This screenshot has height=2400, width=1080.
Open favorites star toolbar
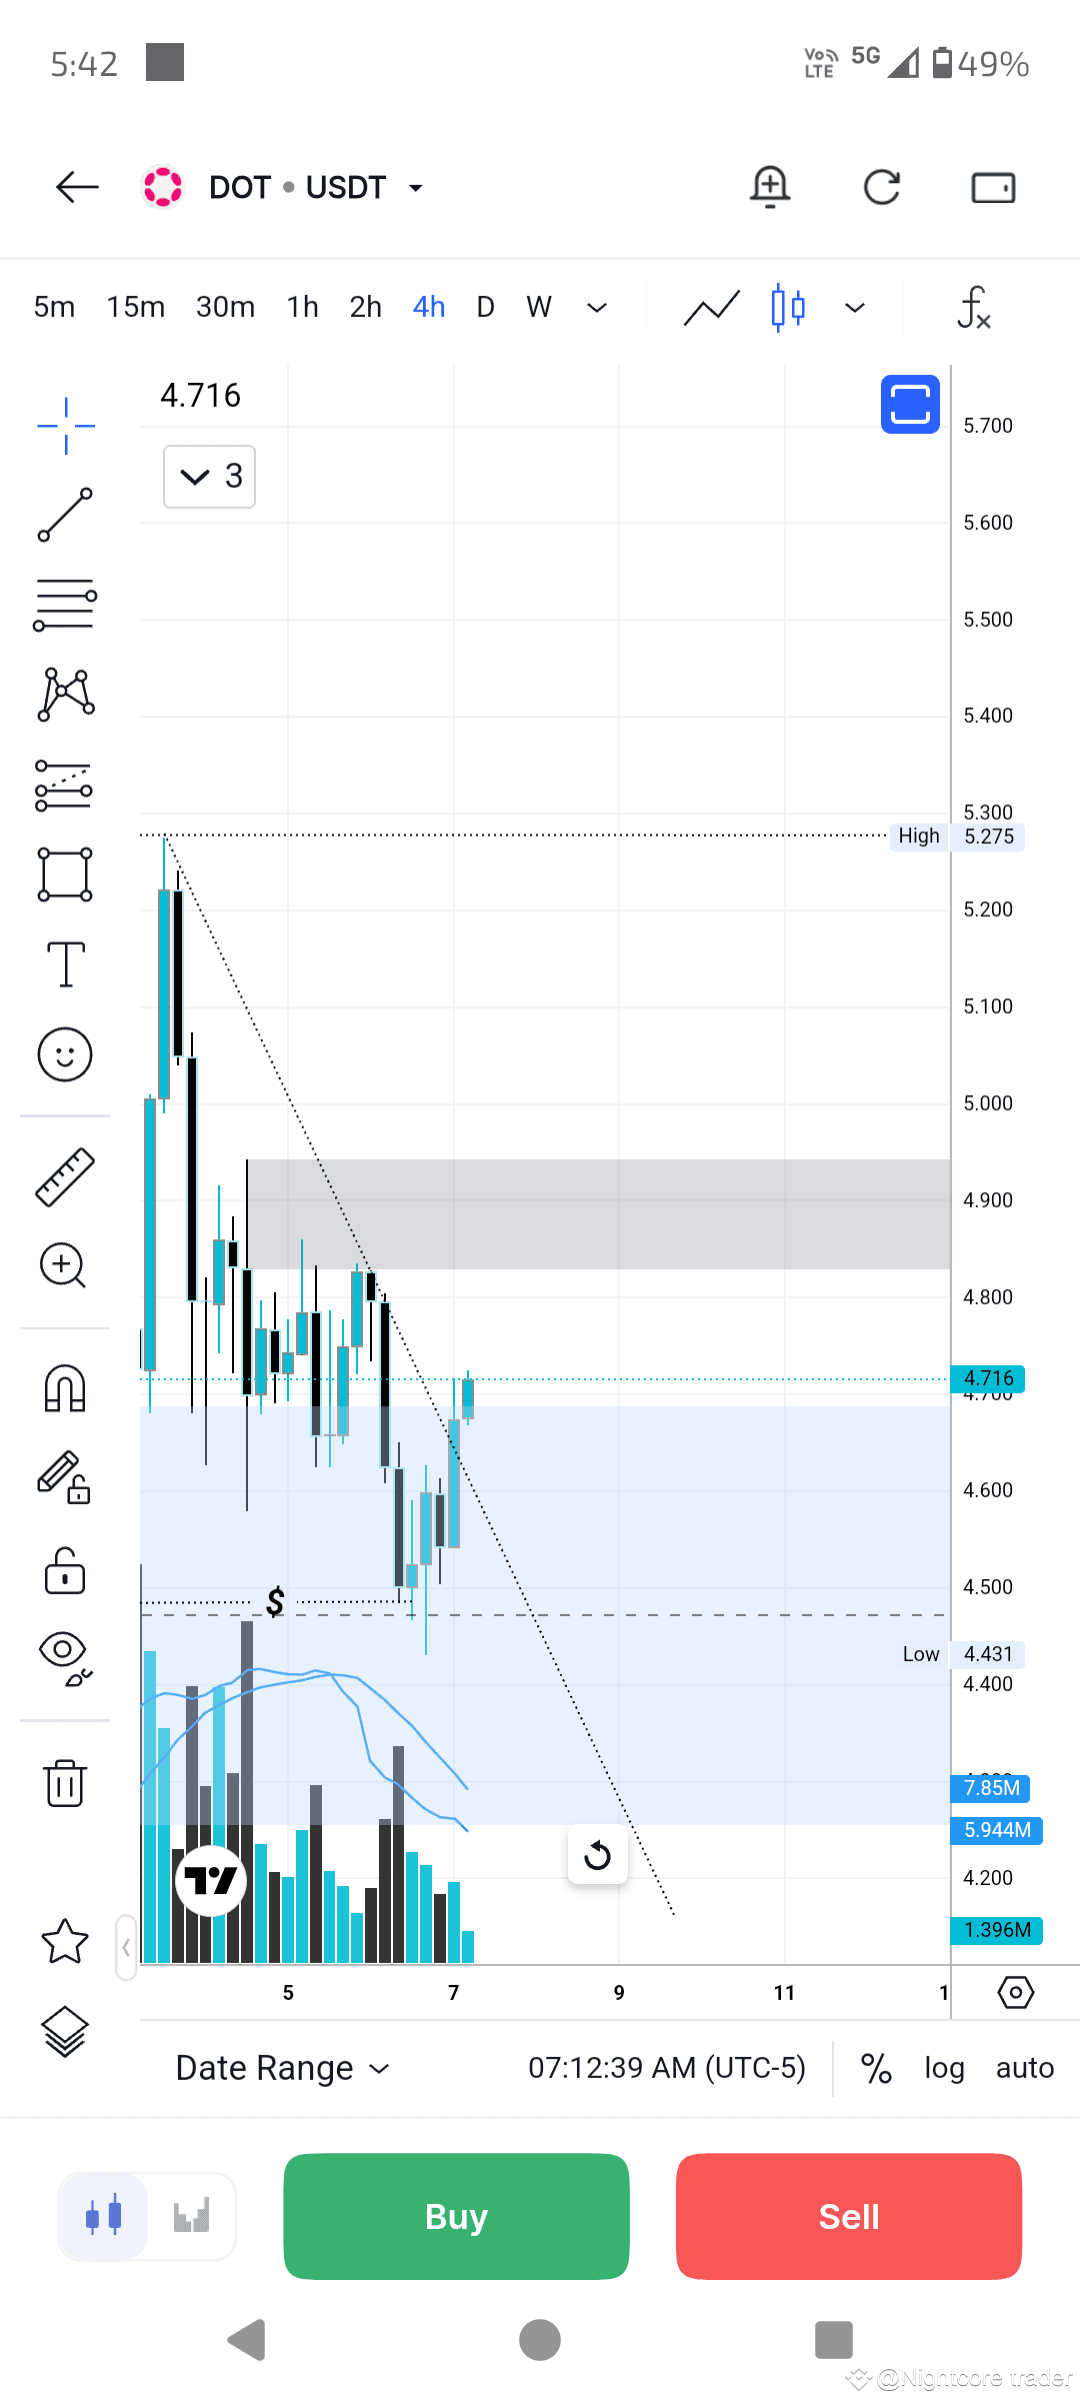pyautogui.click(x=65, y=1941)
